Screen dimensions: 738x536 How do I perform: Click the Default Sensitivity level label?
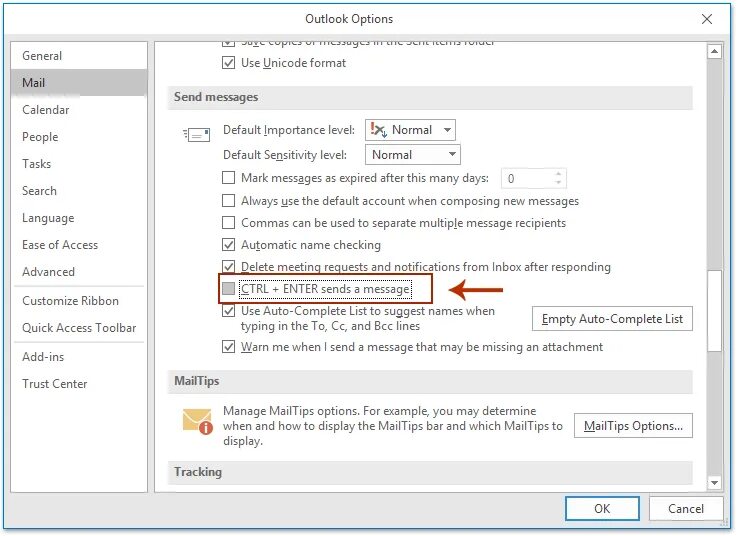pos(285,154)
